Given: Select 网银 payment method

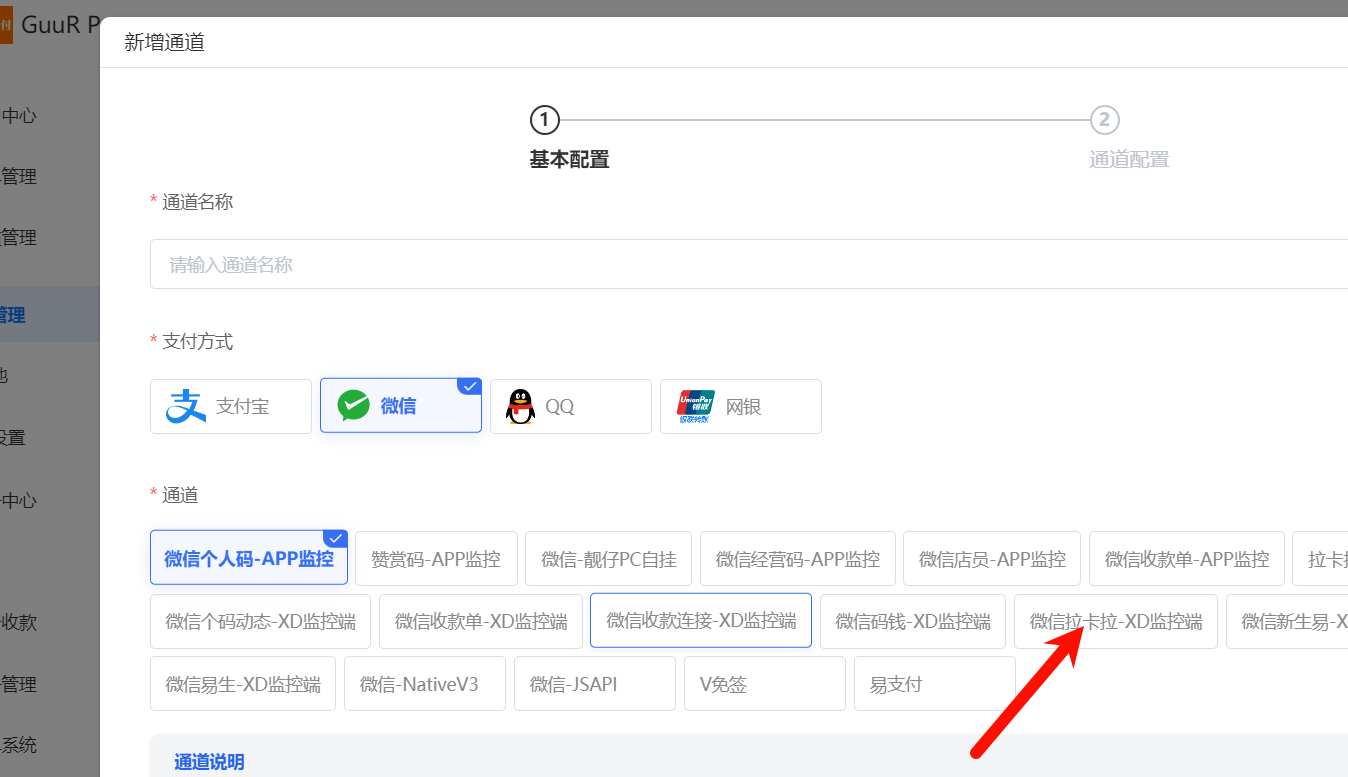Looking at the screenshot, I should pyautogui.click(x=741, y=406).
